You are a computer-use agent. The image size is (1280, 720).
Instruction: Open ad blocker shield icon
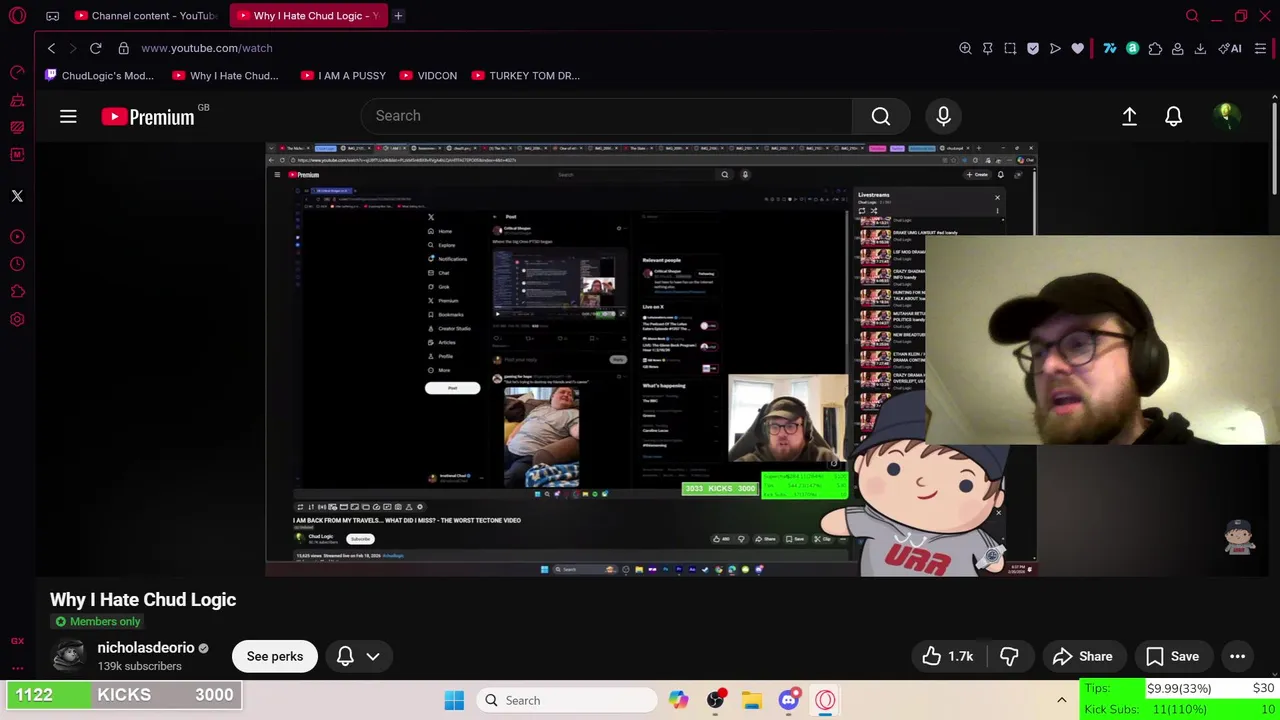click(1033, 48)
